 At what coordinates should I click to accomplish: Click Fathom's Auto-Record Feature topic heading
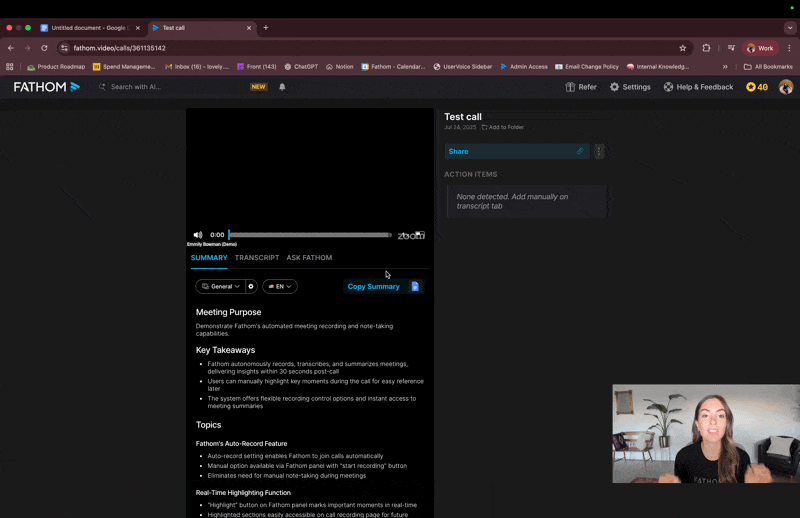pyautogui.click(x=241, y=443)
